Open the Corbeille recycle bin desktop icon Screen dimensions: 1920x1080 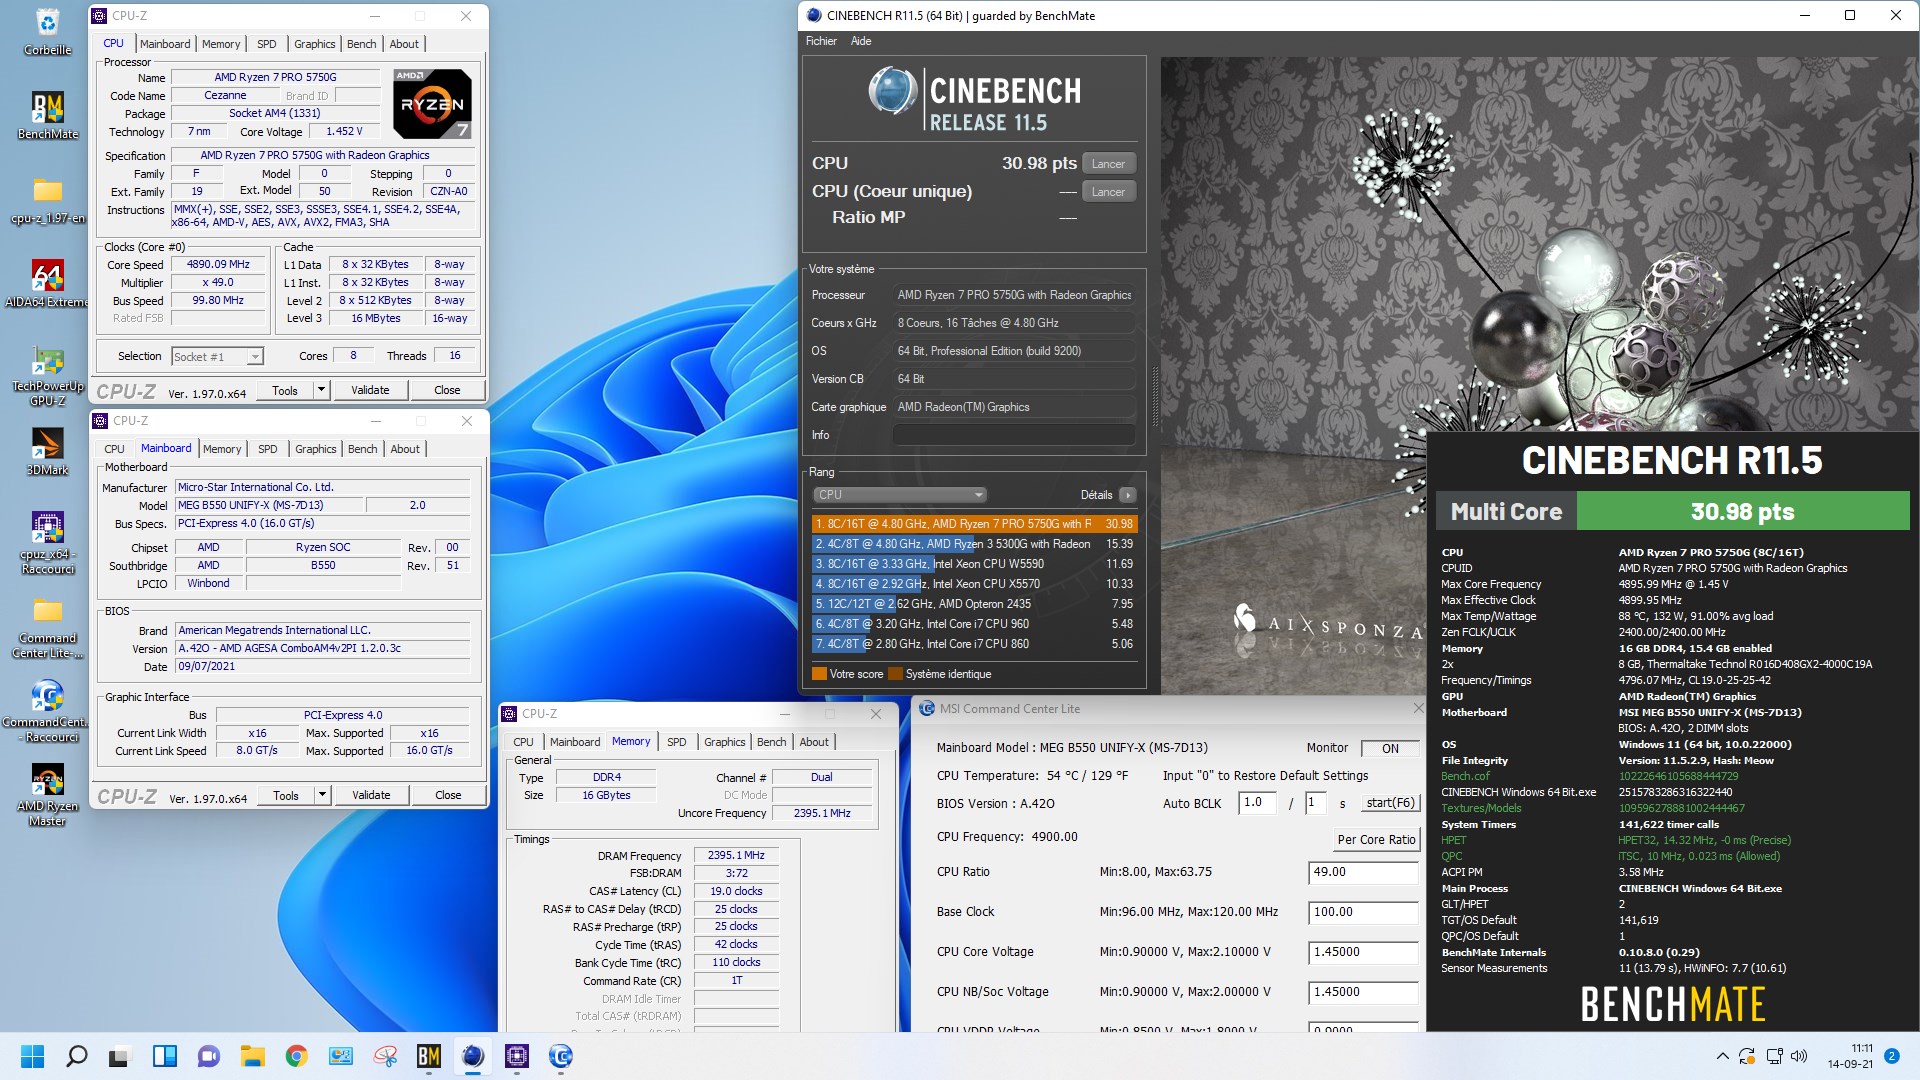tap(47, 32)
